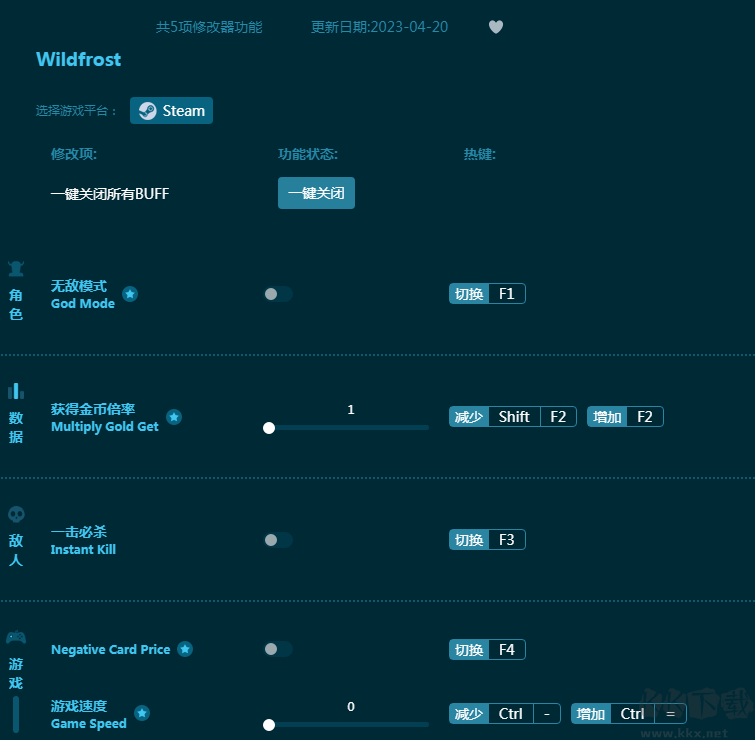The width and height of the screenshot is (755, 740).
Task: Click the star icon beside Game Speed
Action: click(x=142, y=713)
